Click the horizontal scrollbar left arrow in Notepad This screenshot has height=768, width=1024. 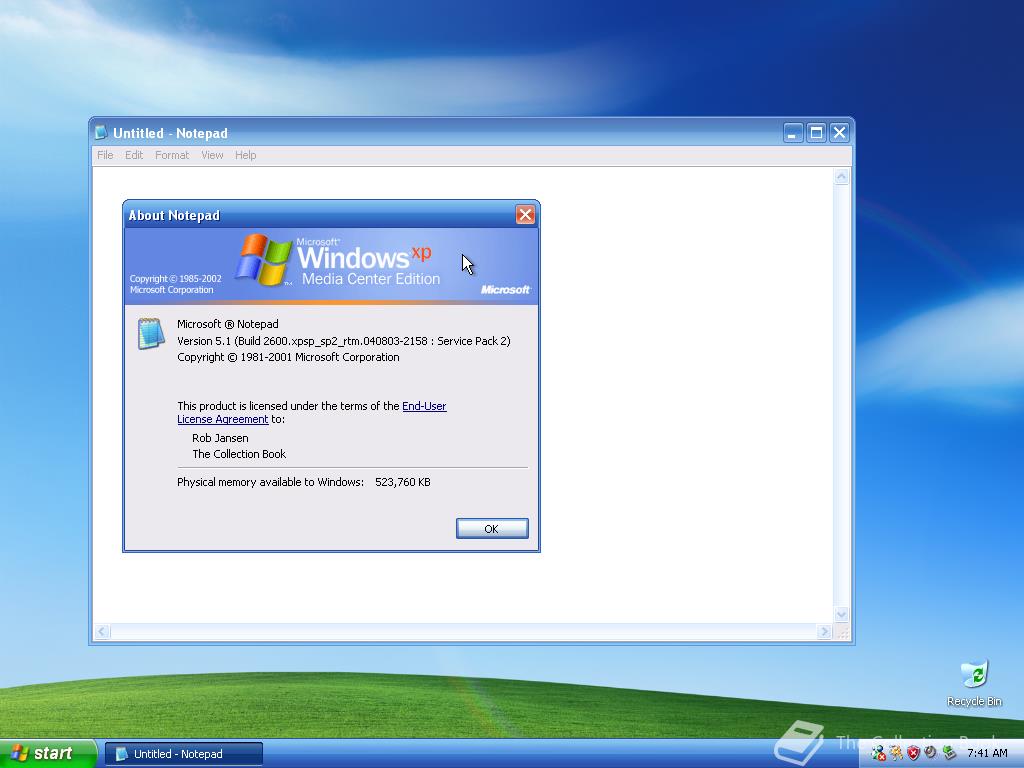102,632
